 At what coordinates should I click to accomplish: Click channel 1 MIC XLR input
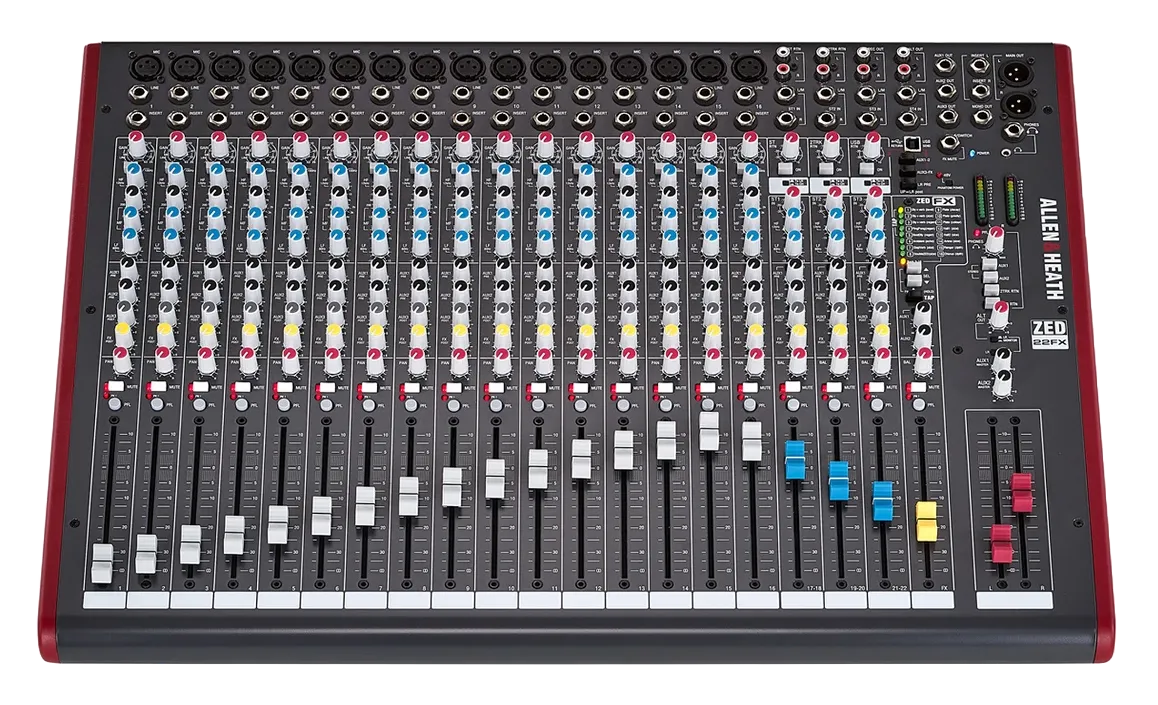(142, 68)
